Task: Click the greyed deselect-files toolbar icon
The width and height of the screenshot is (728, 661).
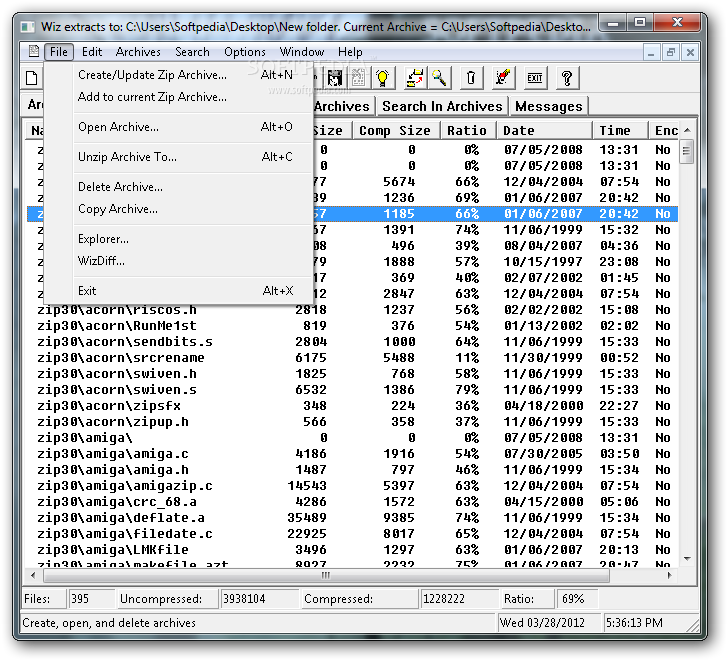Action: [358, 78]
